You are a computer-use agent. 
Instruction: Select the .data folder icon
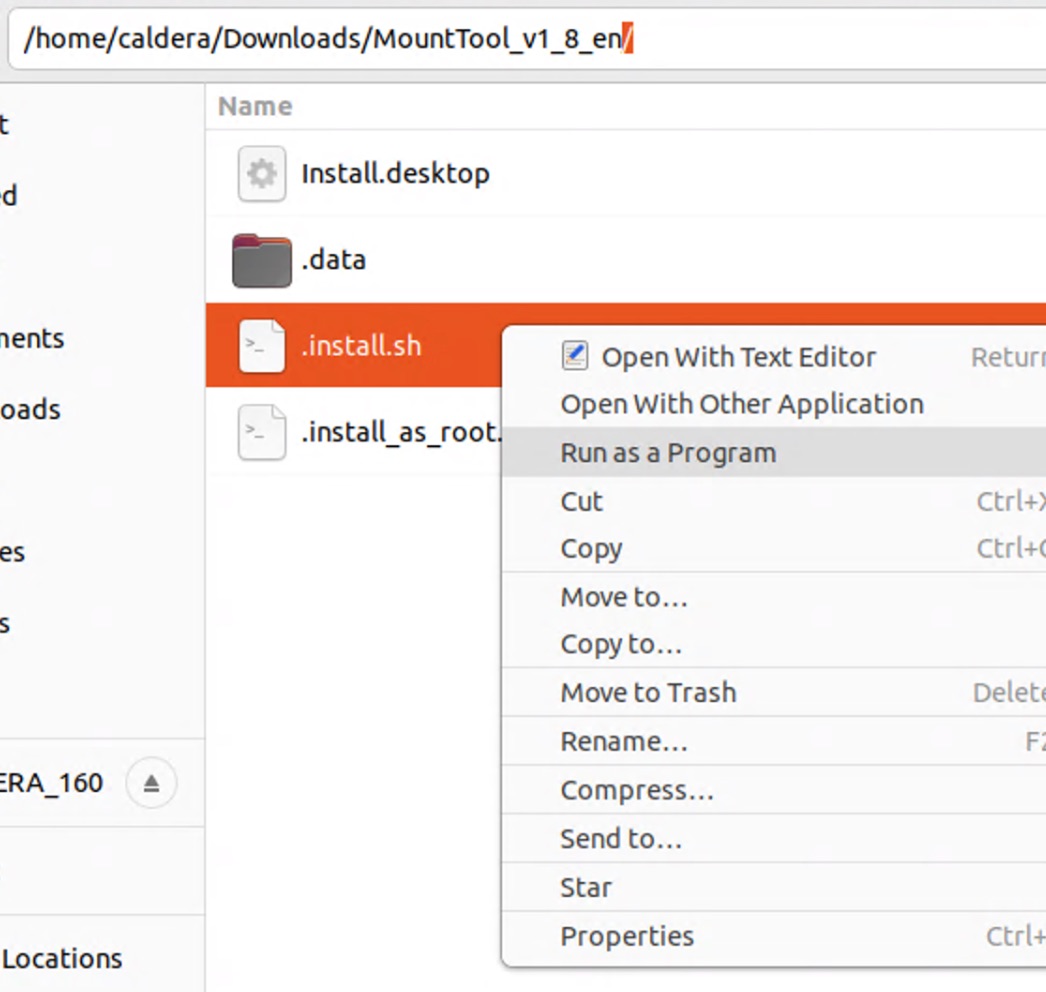(261, 261)
